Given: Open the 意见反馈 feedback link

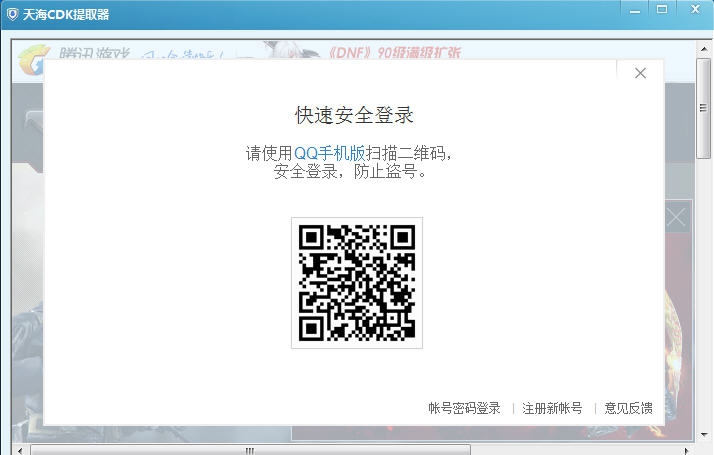Looking at the screenshot, I should [628, 408].
